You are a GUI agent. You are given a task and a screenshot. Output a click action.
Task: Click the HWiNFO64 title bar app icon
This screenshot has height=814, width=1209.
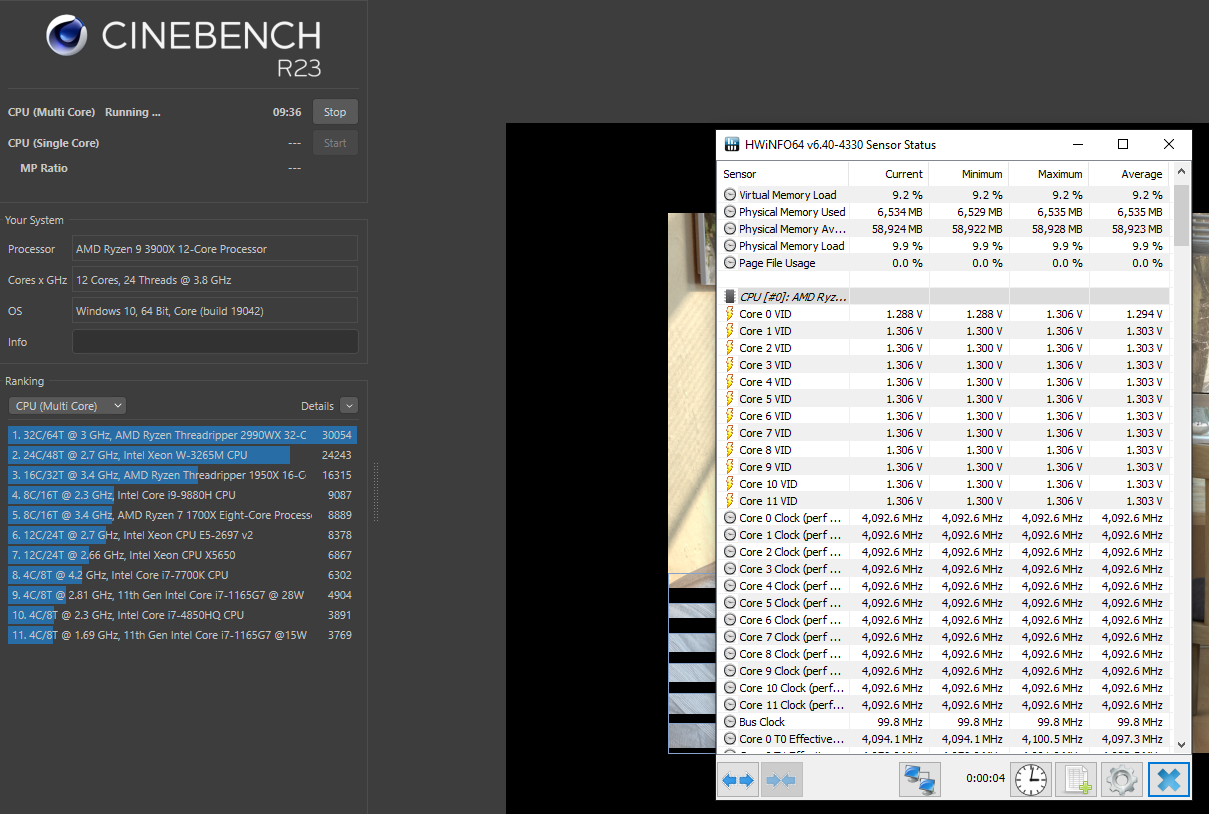[x=731, y=145]
